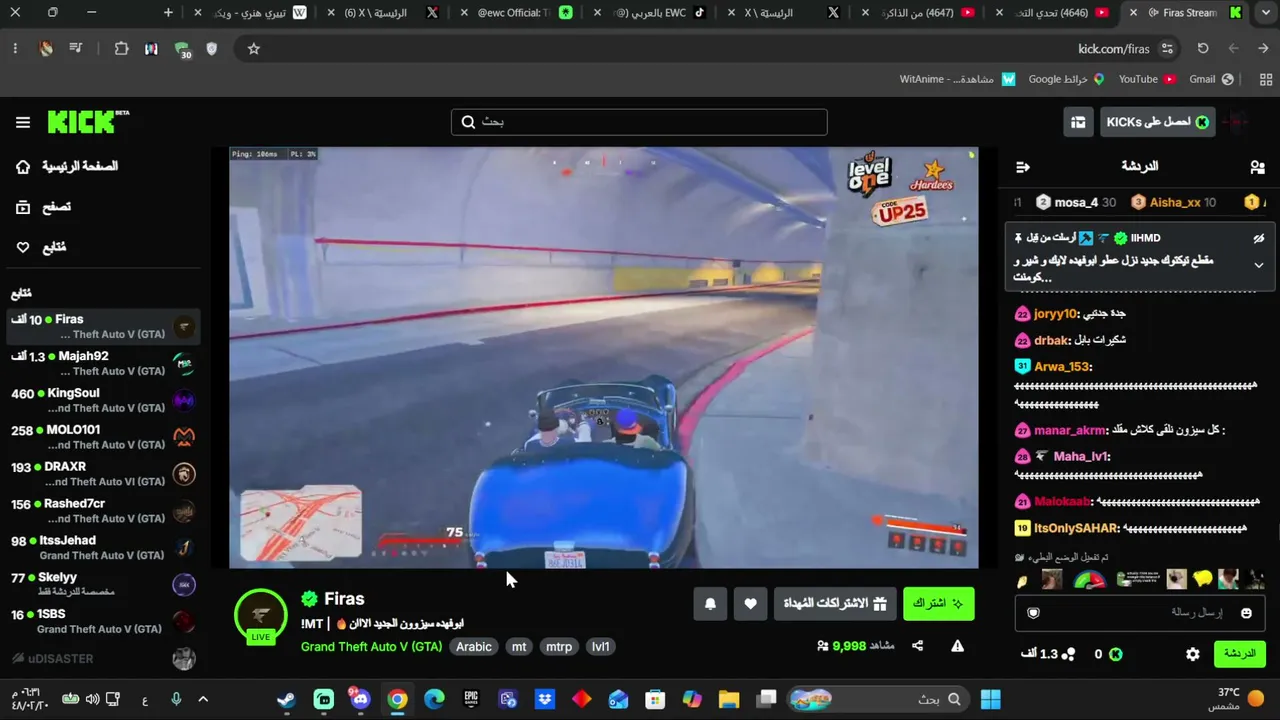Click the Kick search field
Viewport: 1280px width, 720px height.
[x=639, y=122]
